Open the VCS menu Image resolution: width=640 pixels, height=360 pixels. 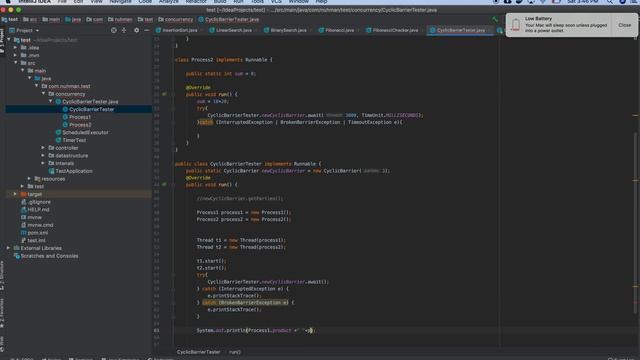click(x=276, y=2)
